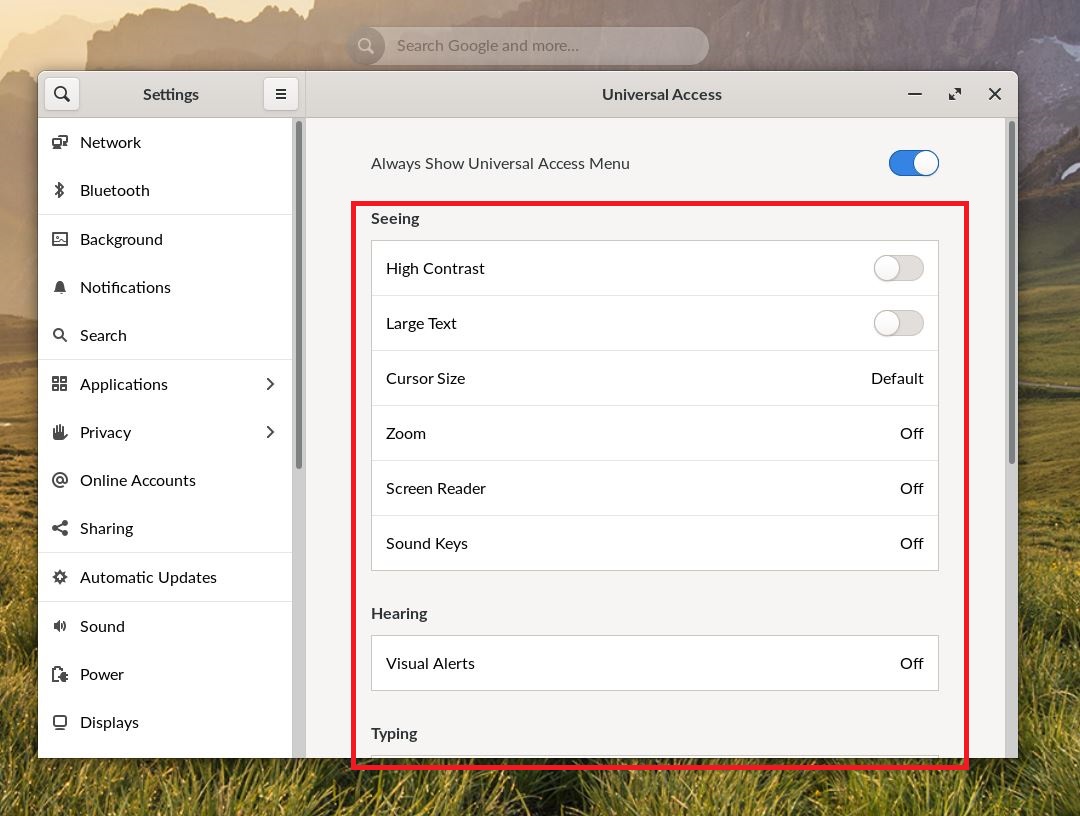
Task: Select Network in the sidebar
Action: click(165, 142)
